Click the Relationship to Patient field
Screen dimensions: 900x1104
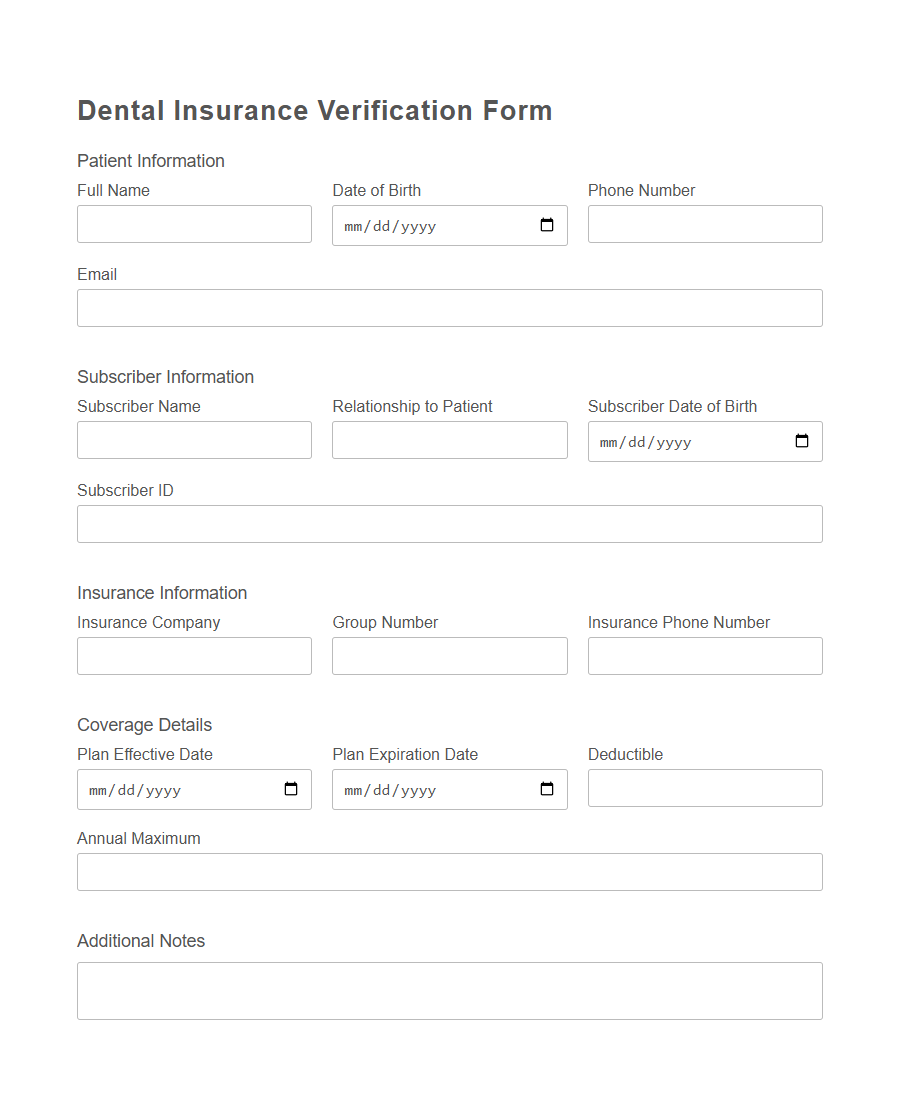[449, 439]
